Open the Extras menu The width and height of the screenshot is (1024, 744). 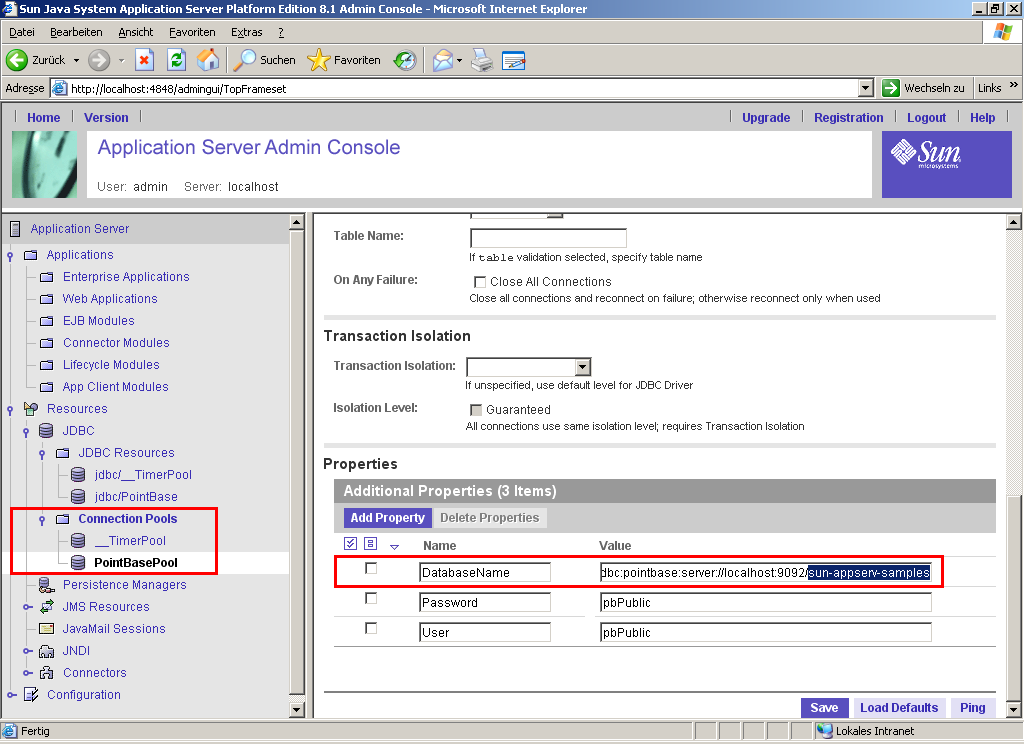[246, 32]
